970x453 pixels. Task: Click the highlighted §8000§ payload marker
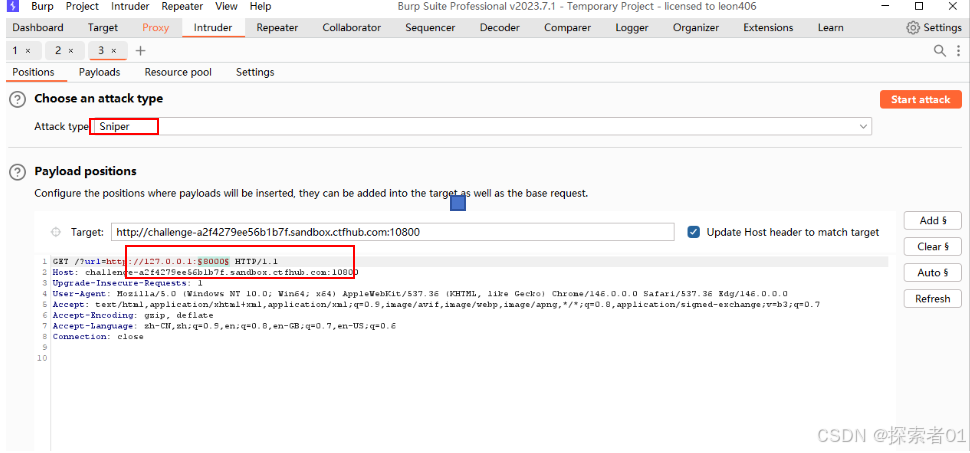tap(213, 262)
